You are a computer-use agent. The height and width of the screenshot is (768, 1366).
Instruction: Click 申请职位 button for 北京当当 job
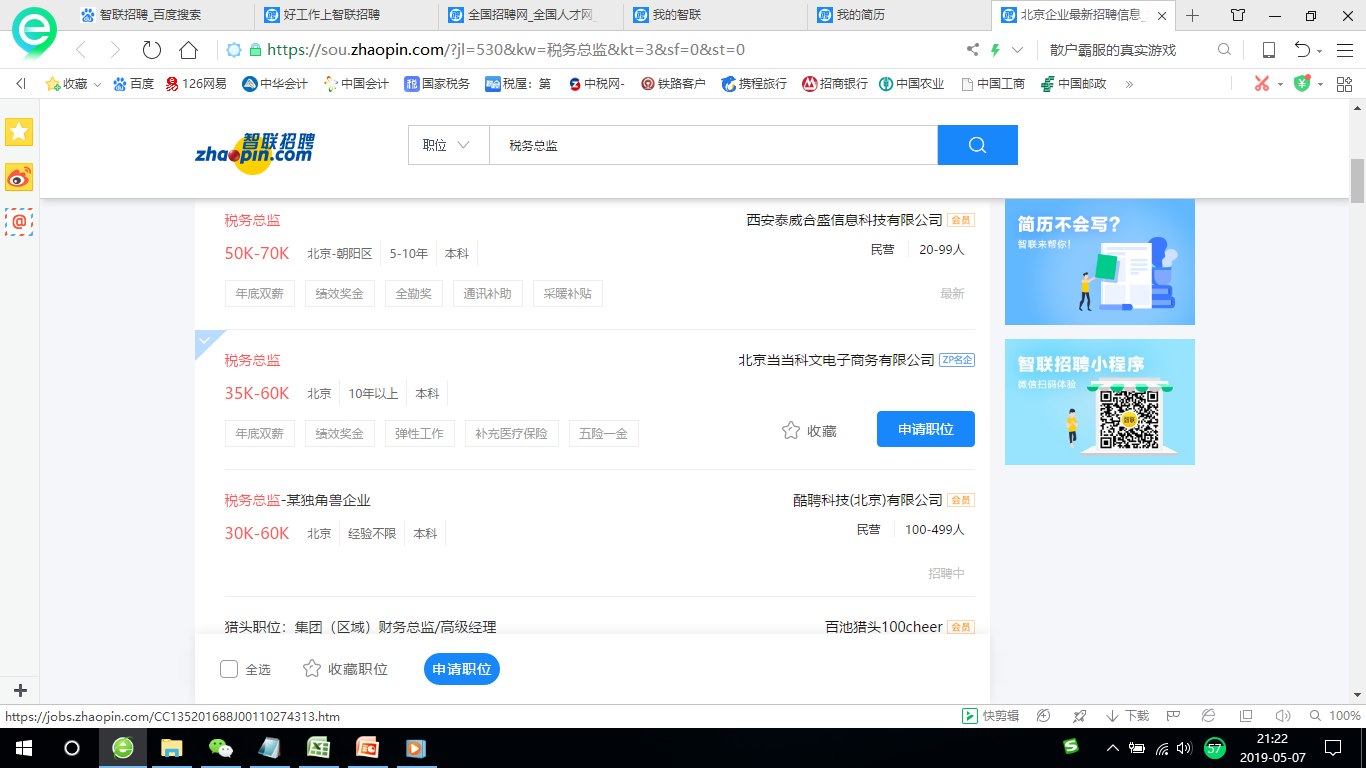[x=925, y=429]
